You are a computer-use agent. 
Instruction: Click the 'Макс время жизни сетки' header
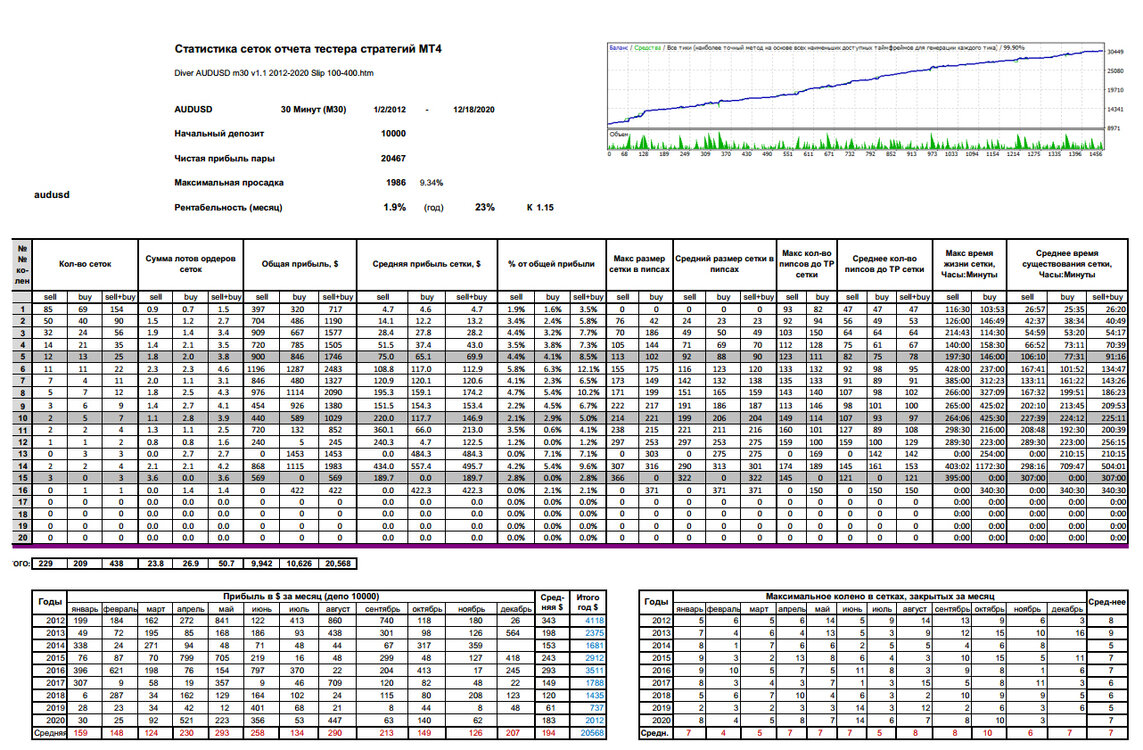pos(969,264)
